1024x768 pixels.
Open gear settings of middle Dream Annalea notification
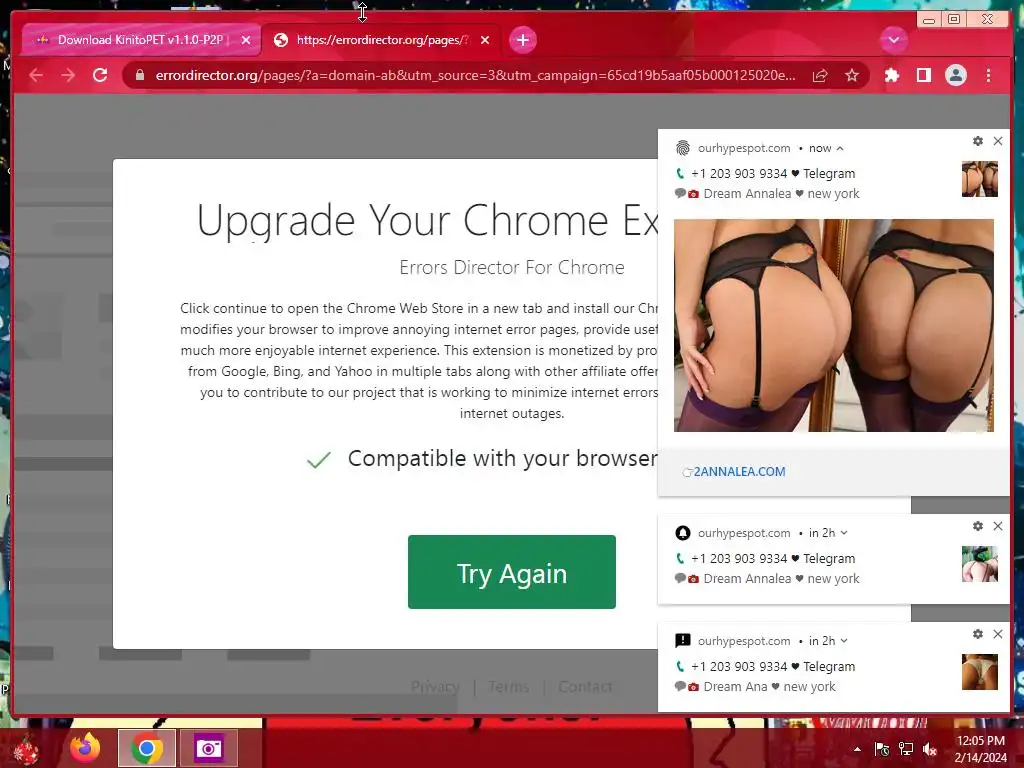point(978,526)
